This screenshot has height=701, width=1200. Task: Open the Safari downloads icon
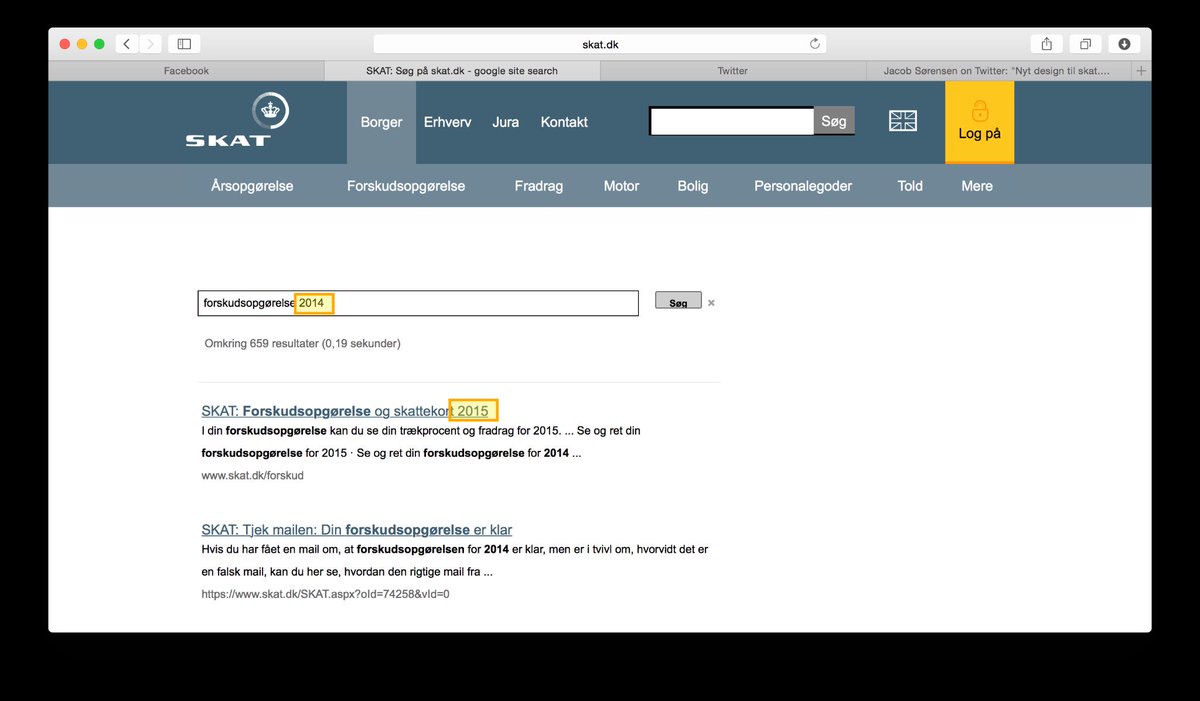[x=1124, y=44]
